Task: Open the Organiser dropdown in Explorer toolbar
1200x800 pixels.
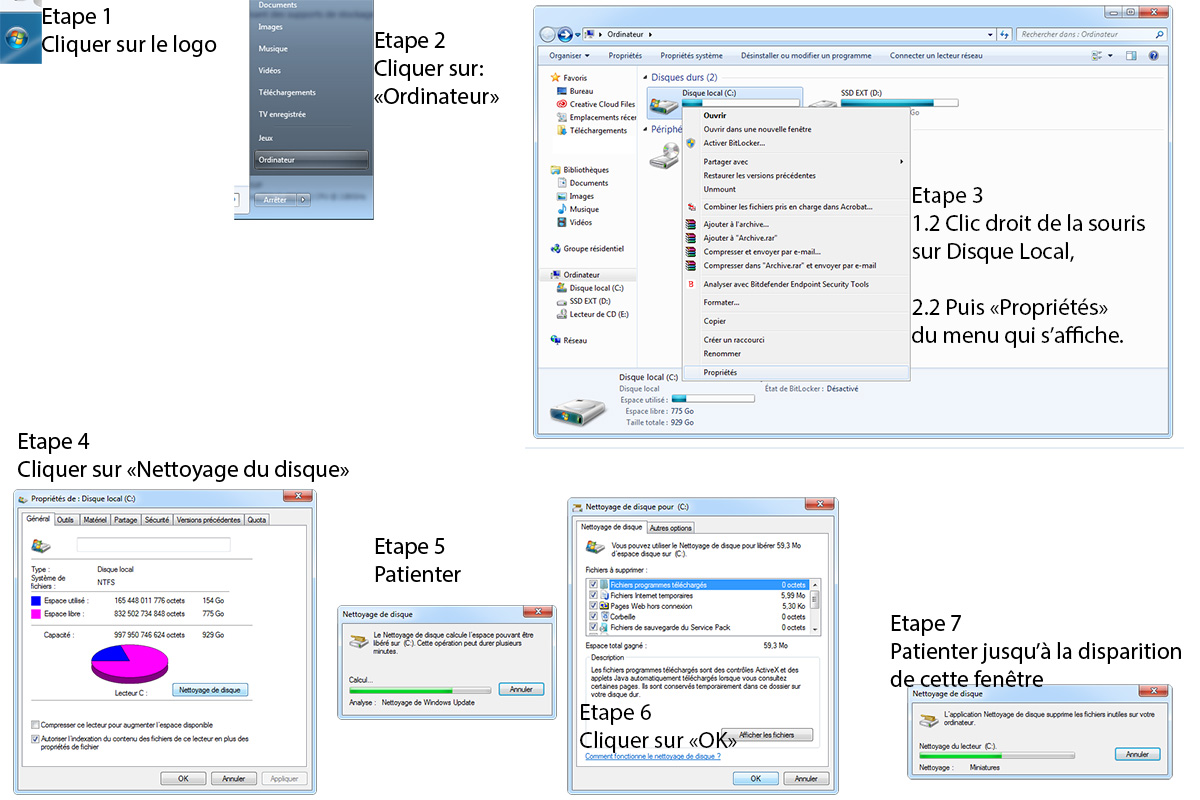Action: [570, 56]
